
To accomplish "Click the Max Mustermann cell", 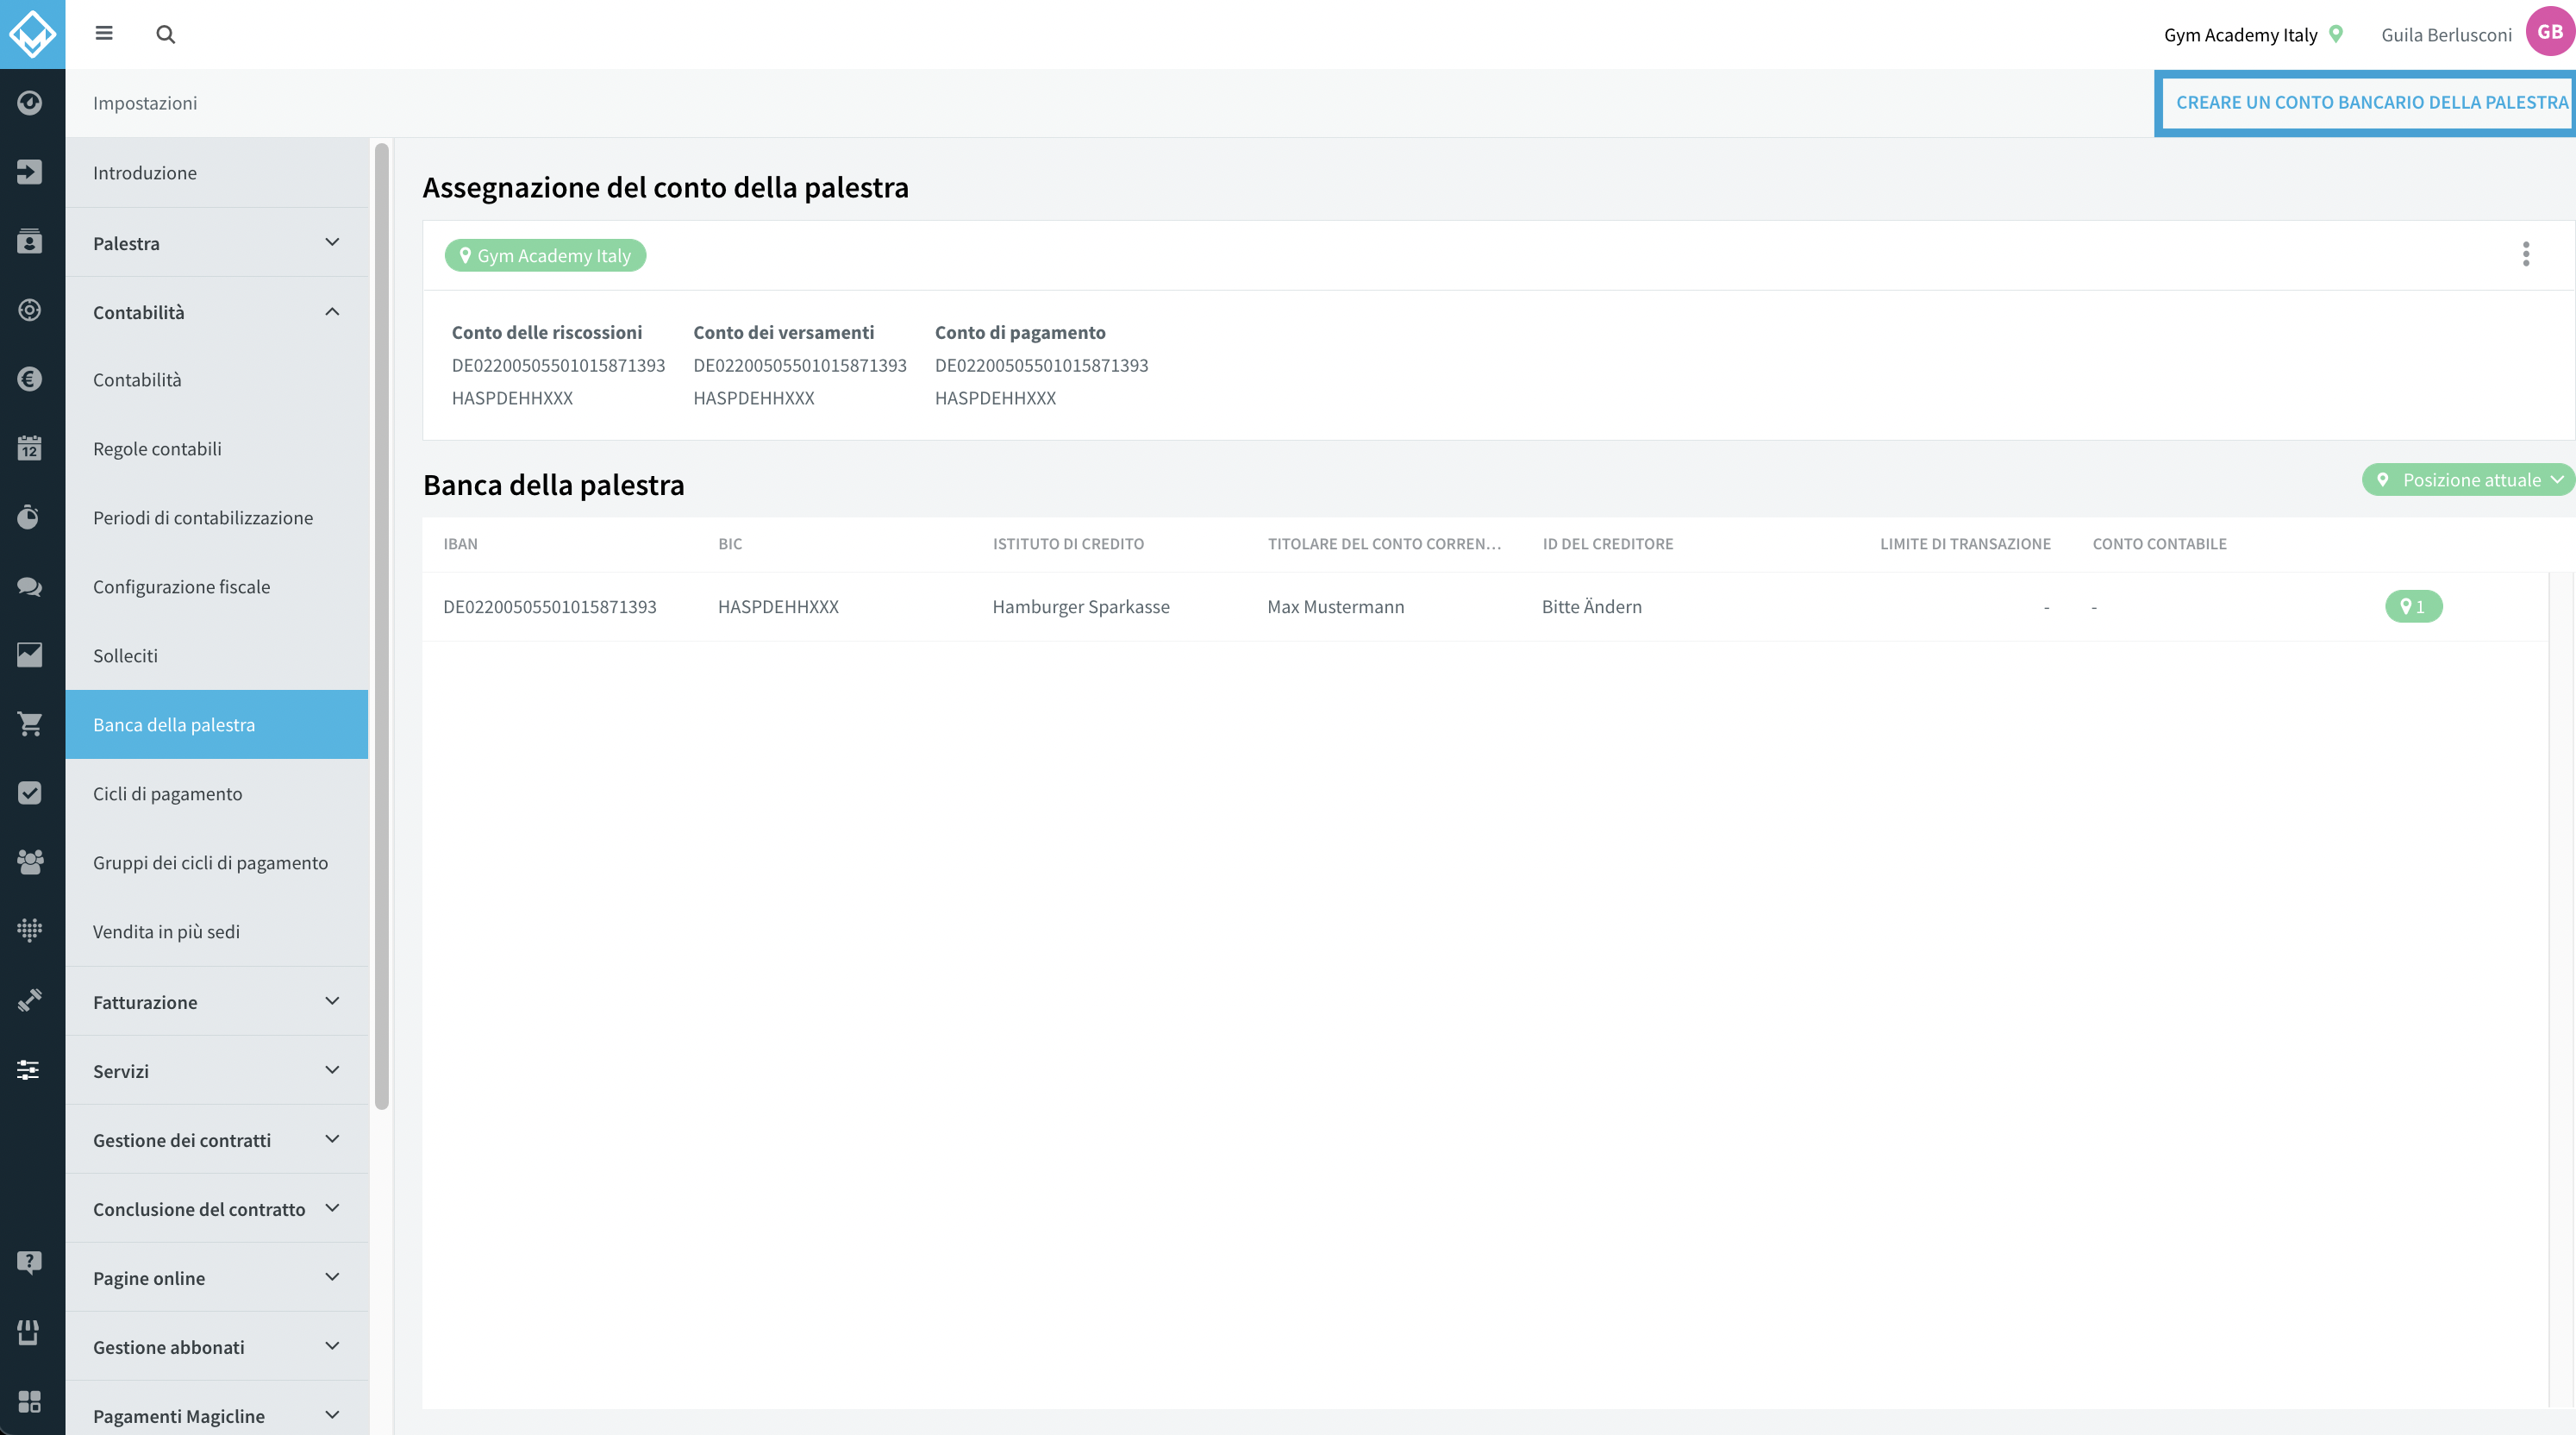I will pyautogui.click(x=1336, y=606).
